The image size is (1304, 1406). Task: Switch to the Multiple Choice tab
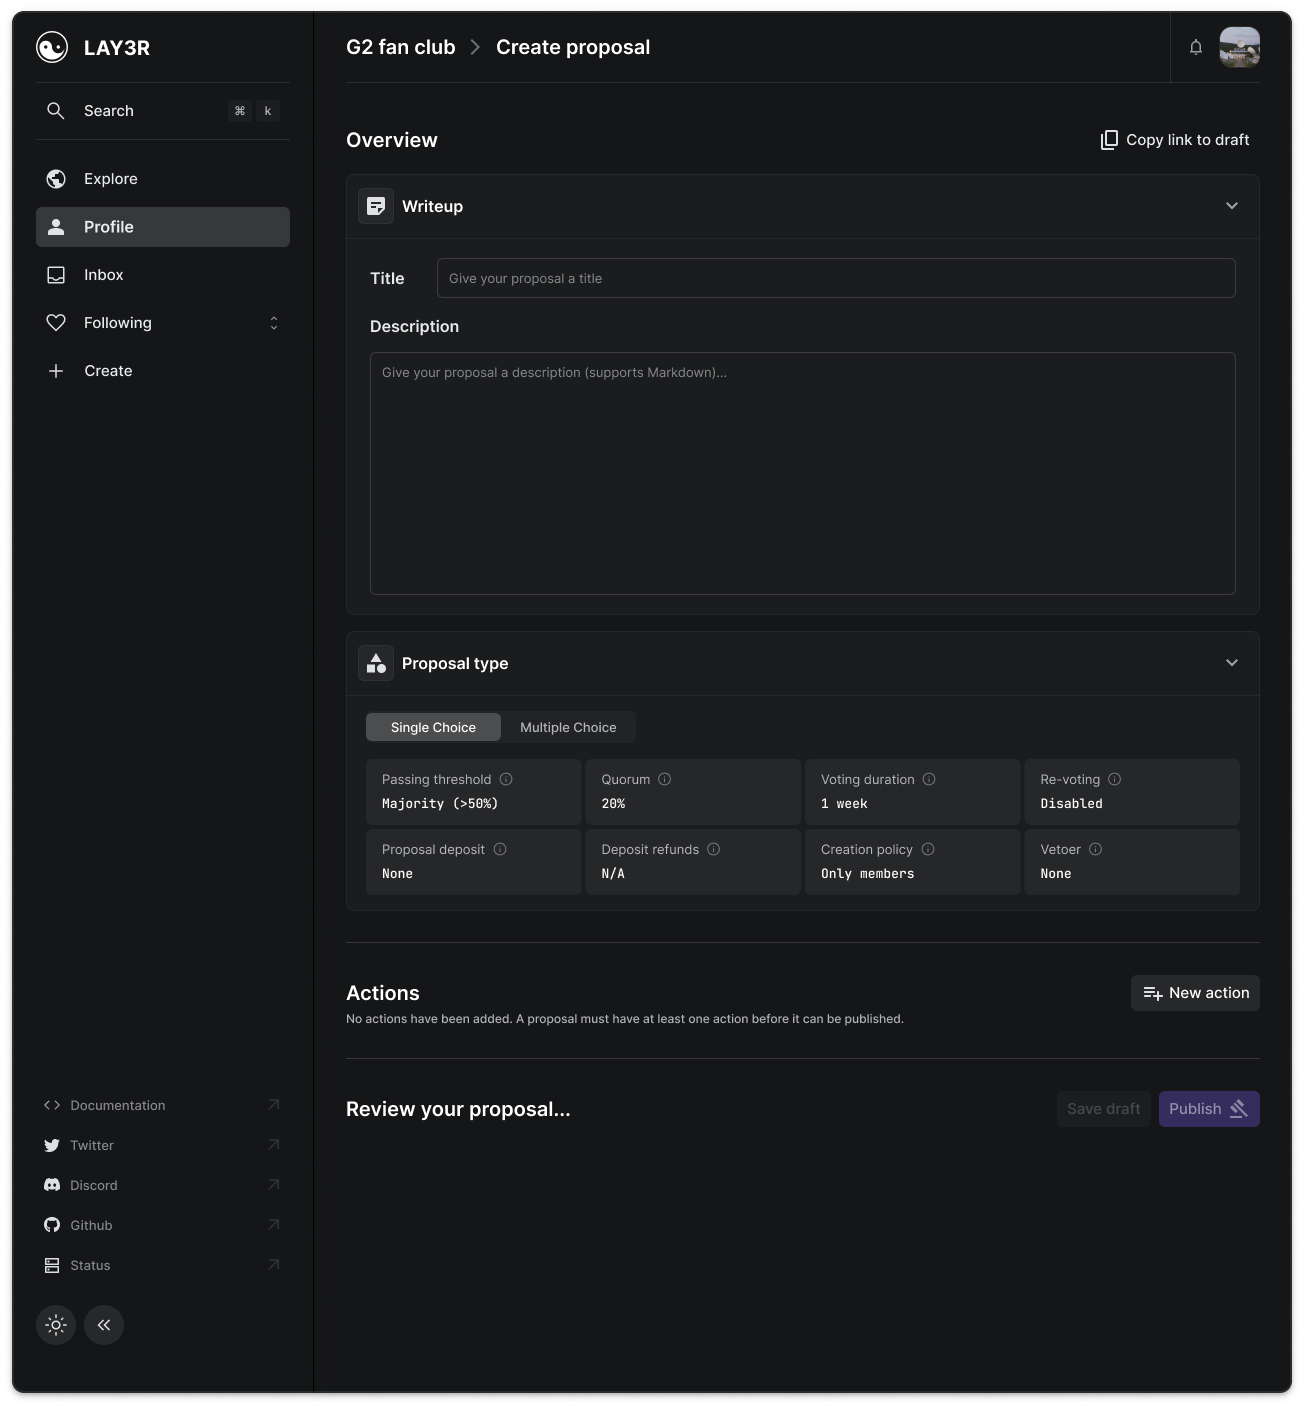568,727
